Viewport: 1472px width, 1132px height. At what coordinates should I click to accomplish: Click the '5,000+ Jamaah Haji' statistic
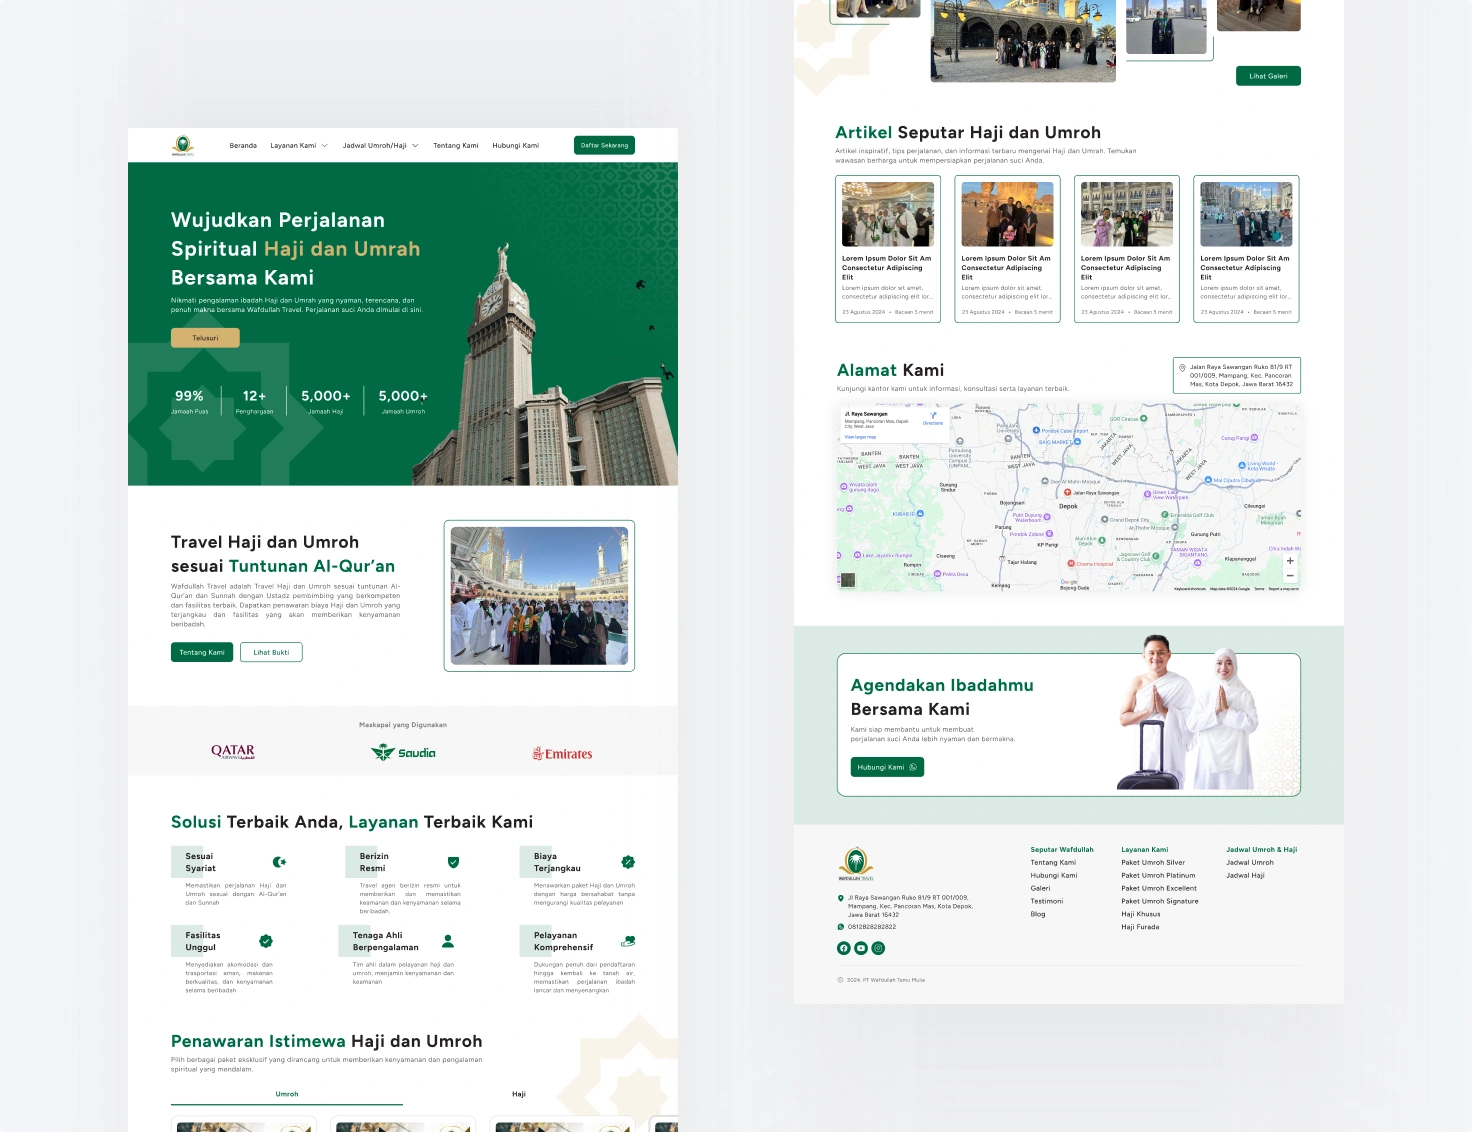click(x=326, y=401)
